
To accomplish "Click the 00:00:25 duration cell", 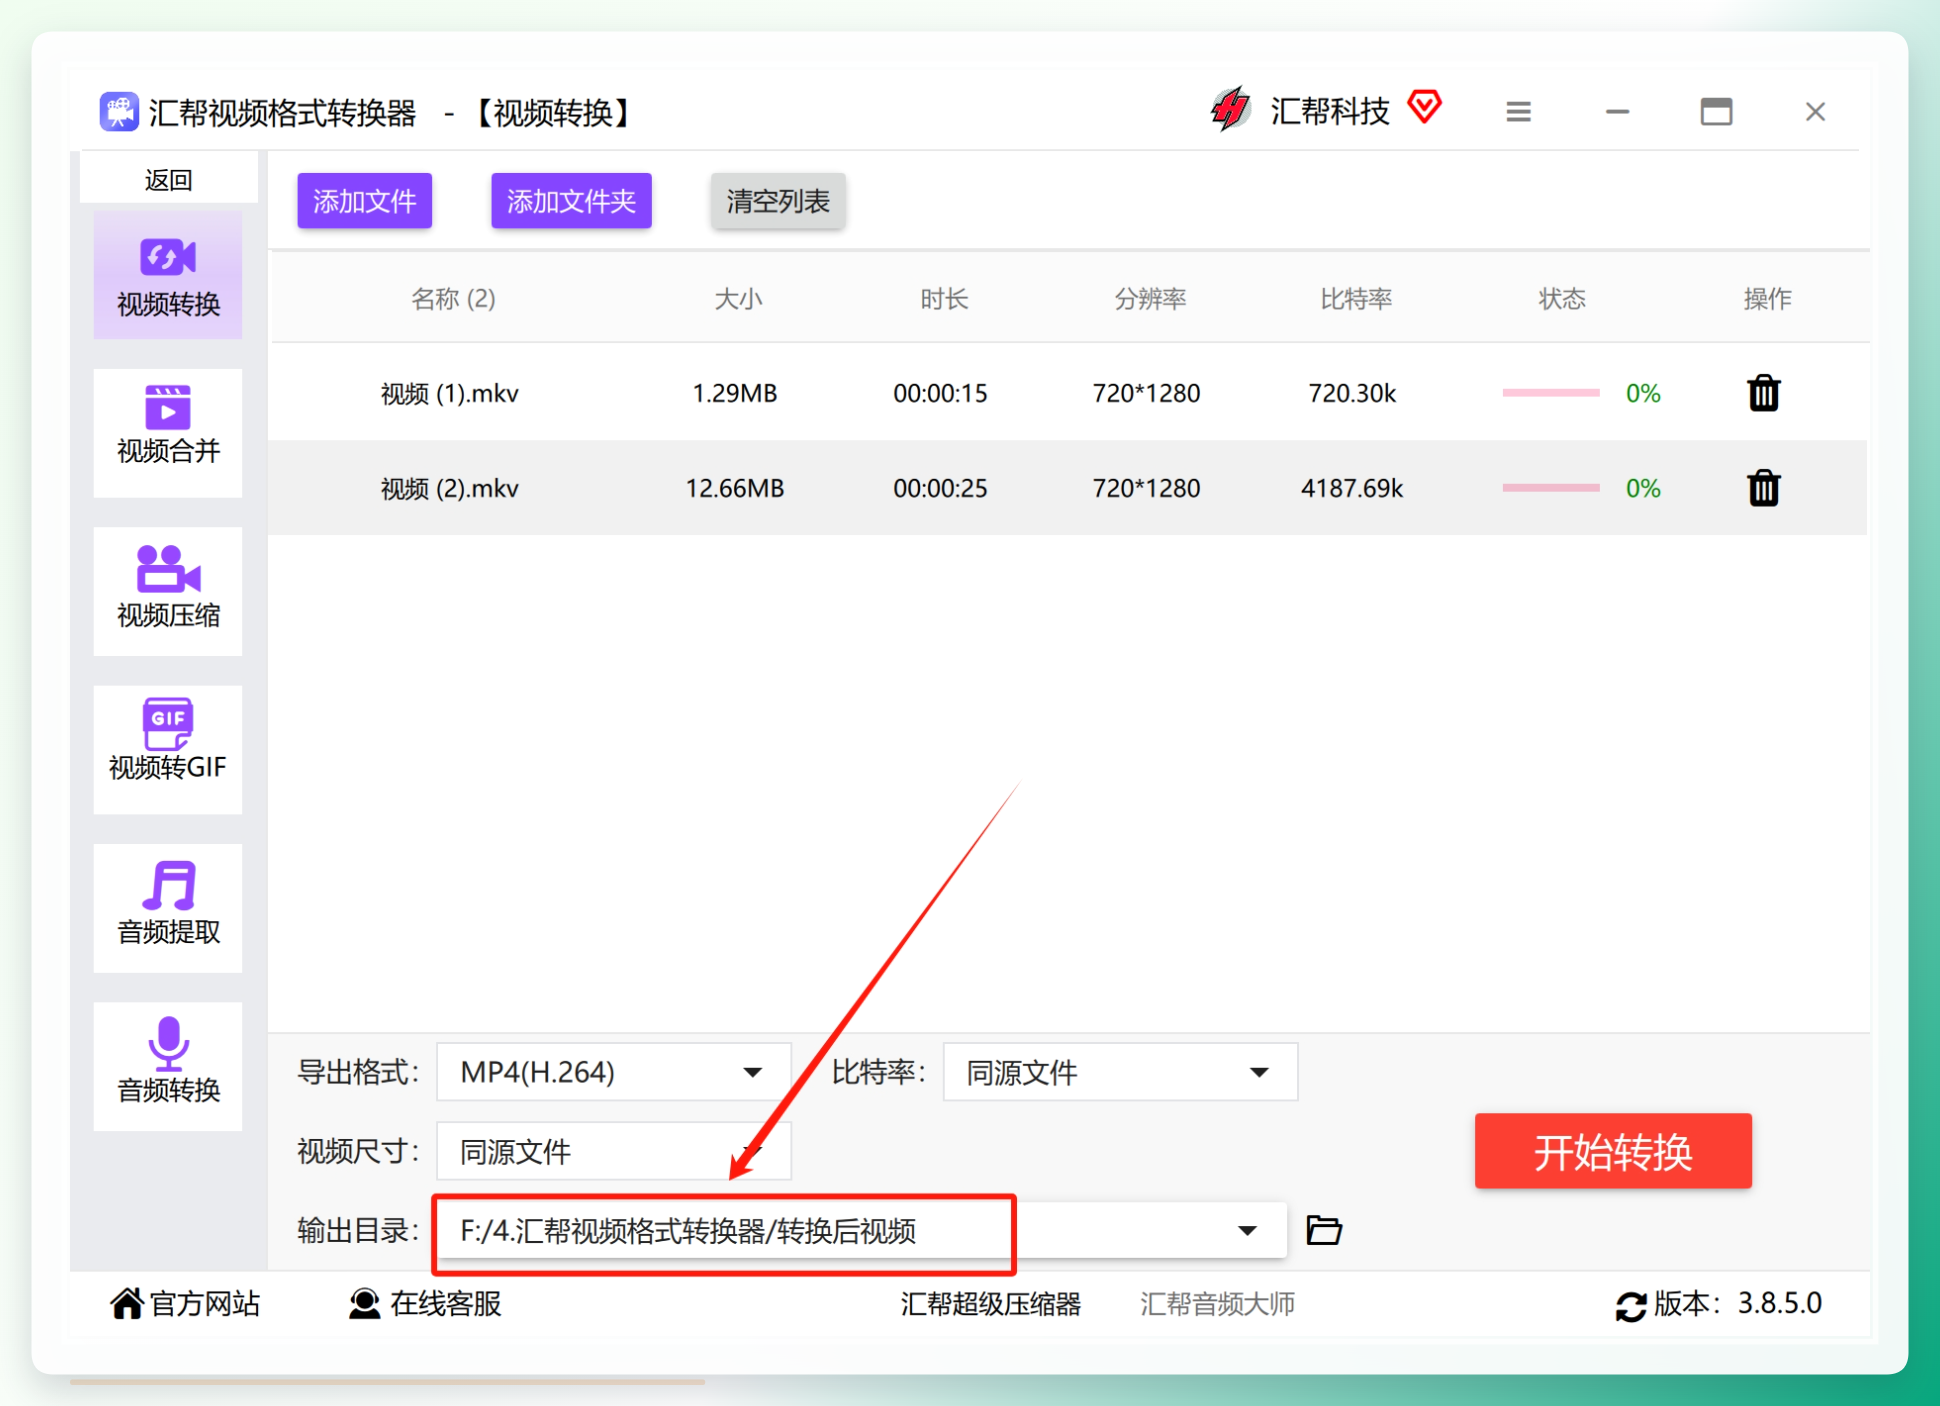I will pos(940,488).
